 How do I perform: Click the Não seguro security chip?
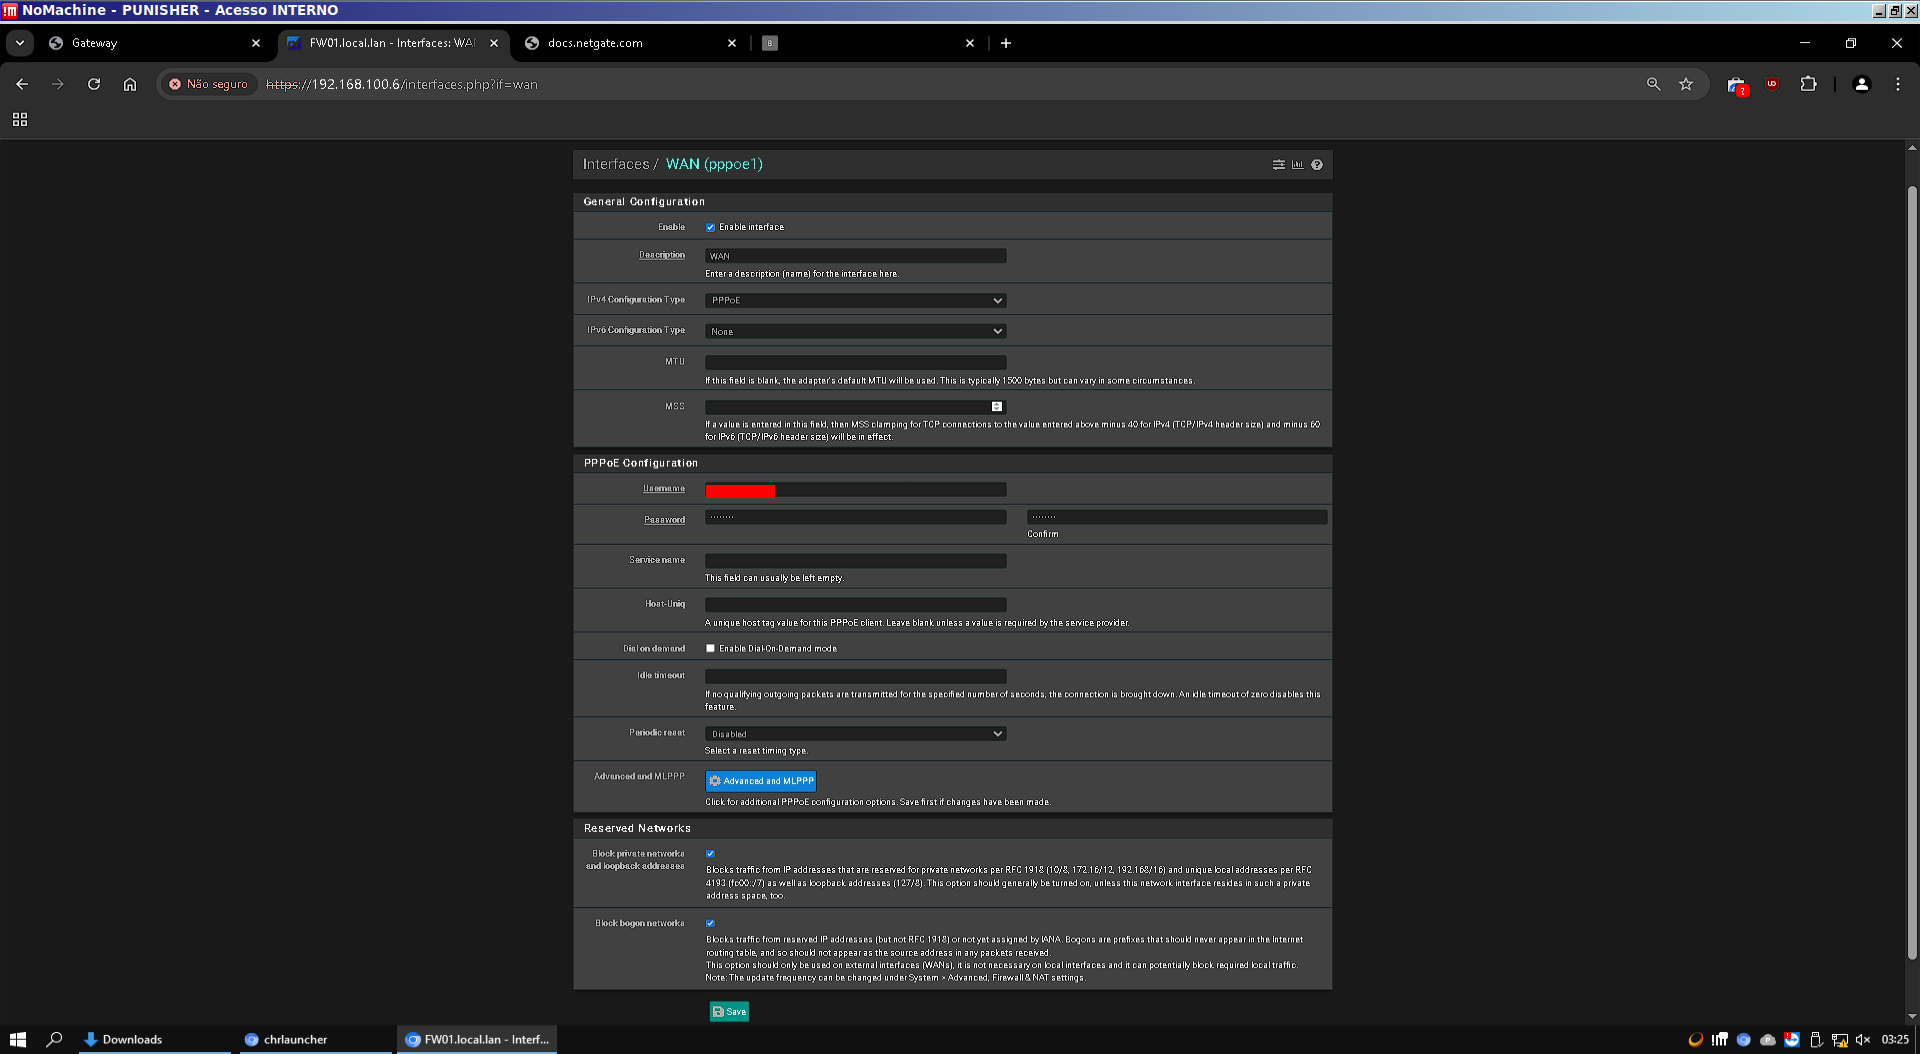point(208,84)
